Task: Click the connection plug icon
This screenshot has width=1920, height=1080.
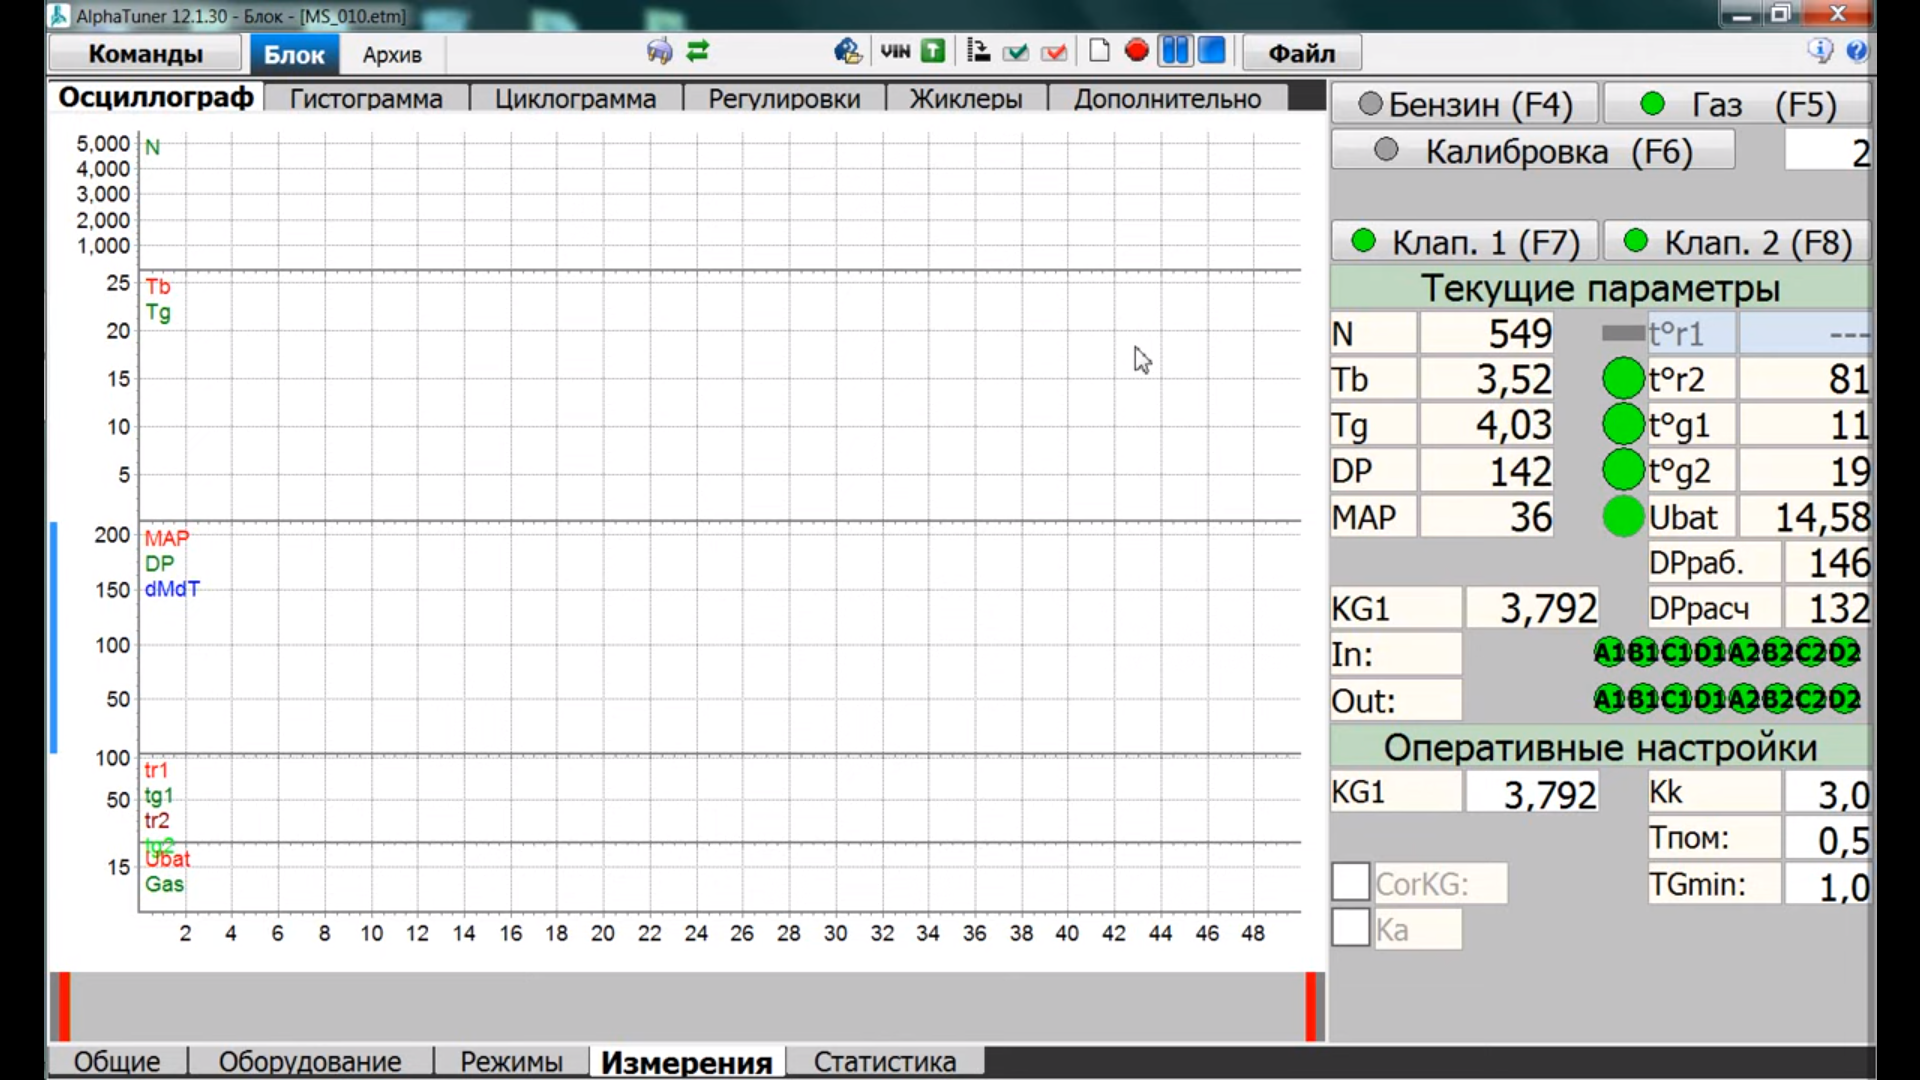Action: (x=659, y=51)
